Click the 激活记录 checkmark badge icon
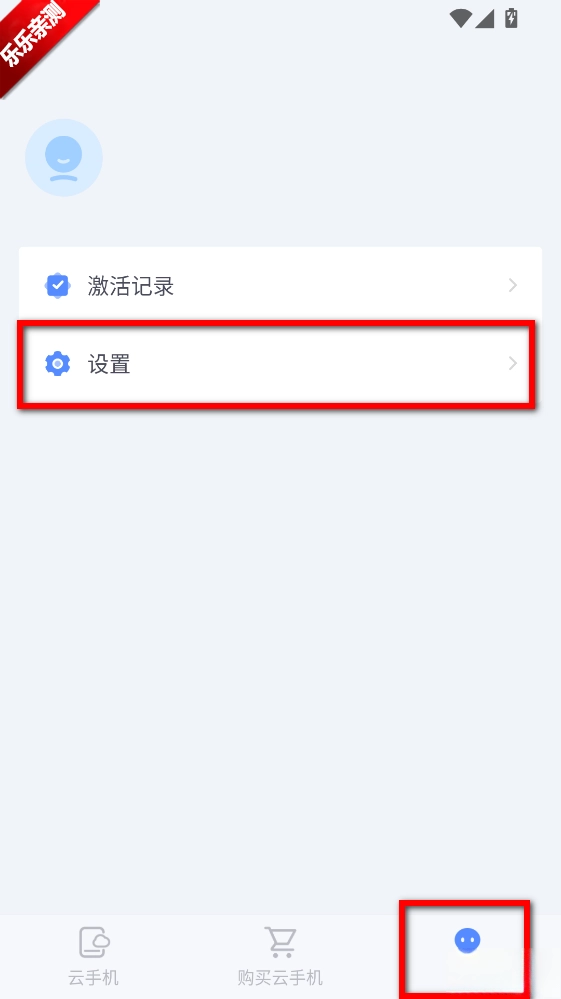 57,285
